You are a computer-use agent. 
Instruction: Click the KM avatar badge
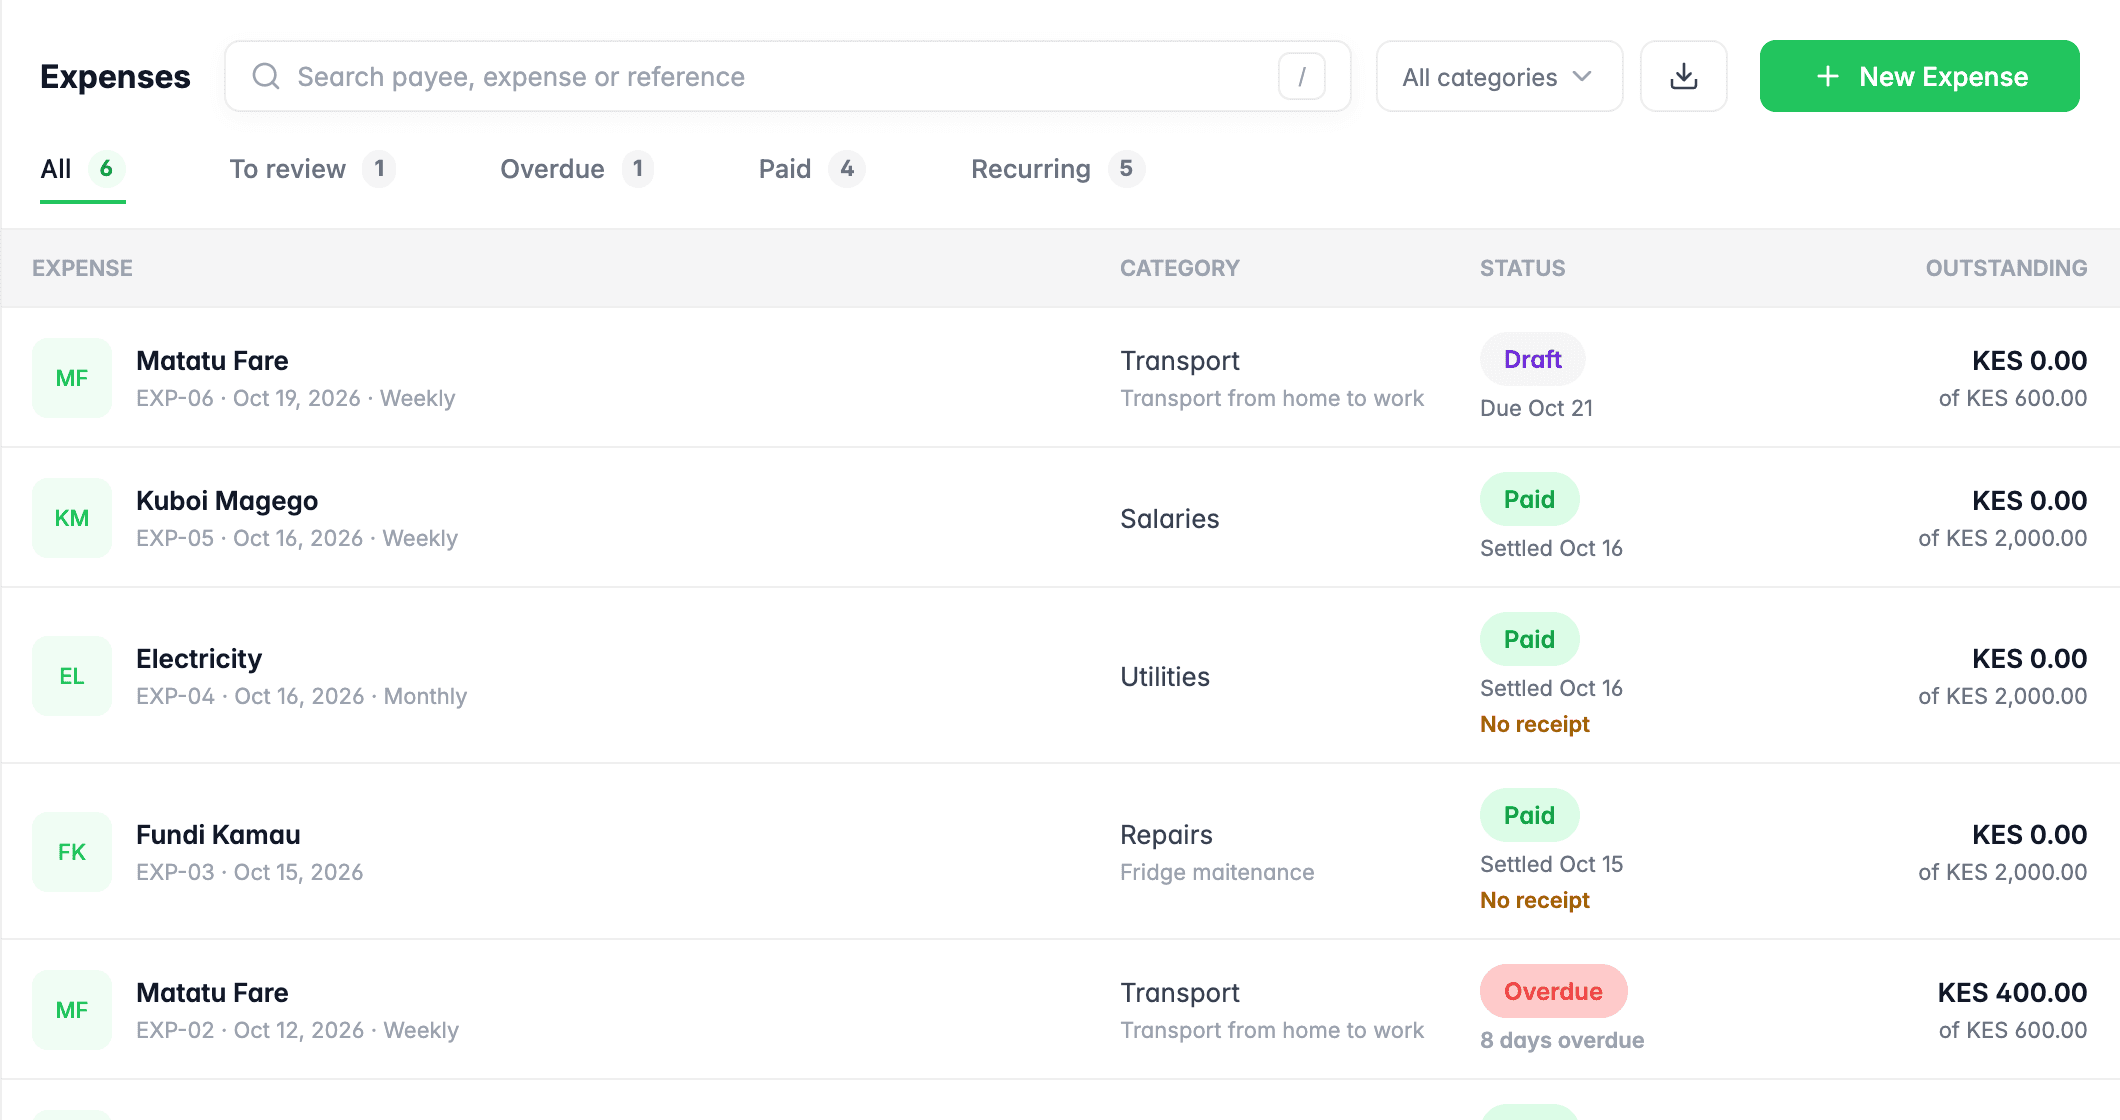pos(72,518)
